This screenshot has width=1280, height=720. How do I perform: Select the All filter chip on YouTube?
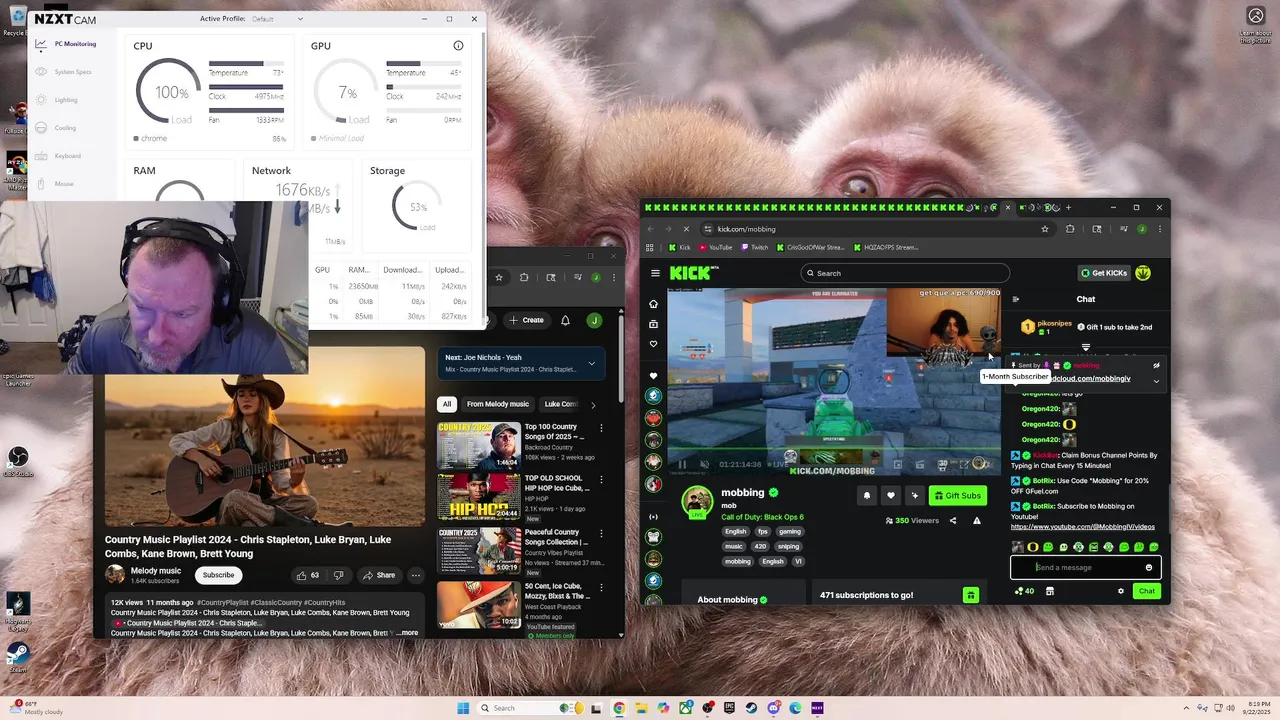coord(446,404)
